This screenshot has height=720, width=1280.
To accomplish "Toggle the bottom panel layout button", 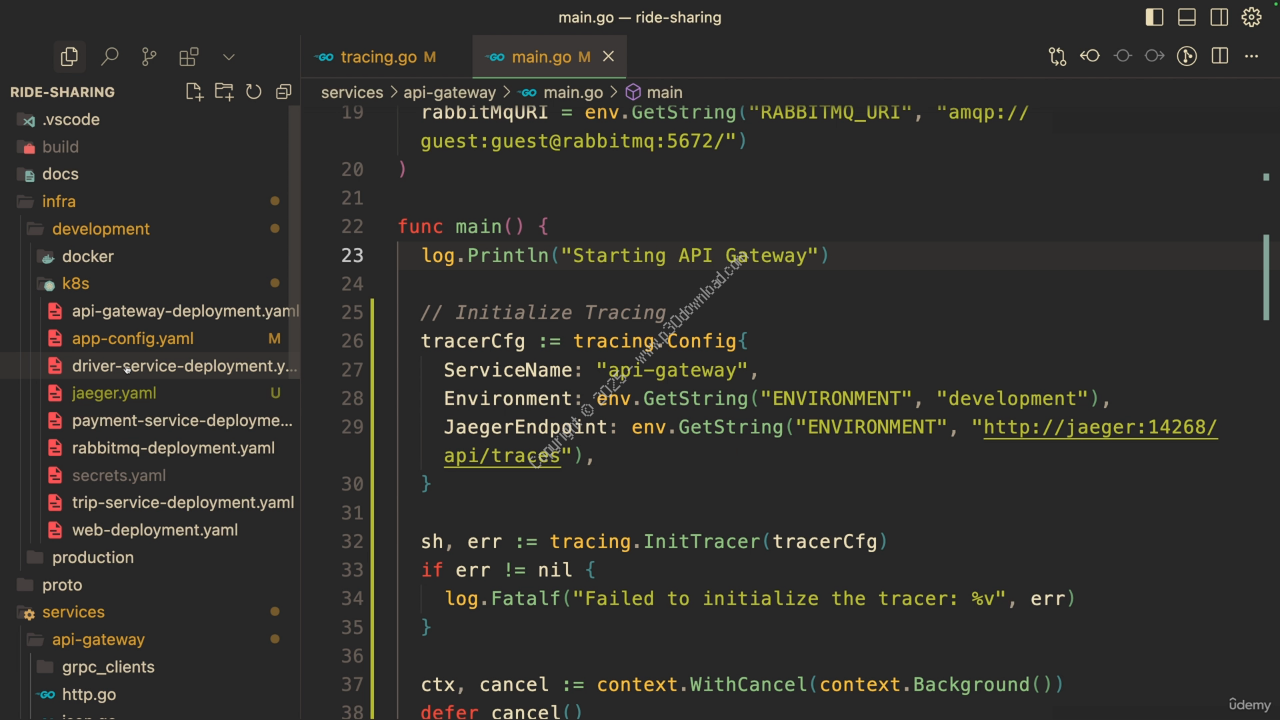I will pos(1187,17).
